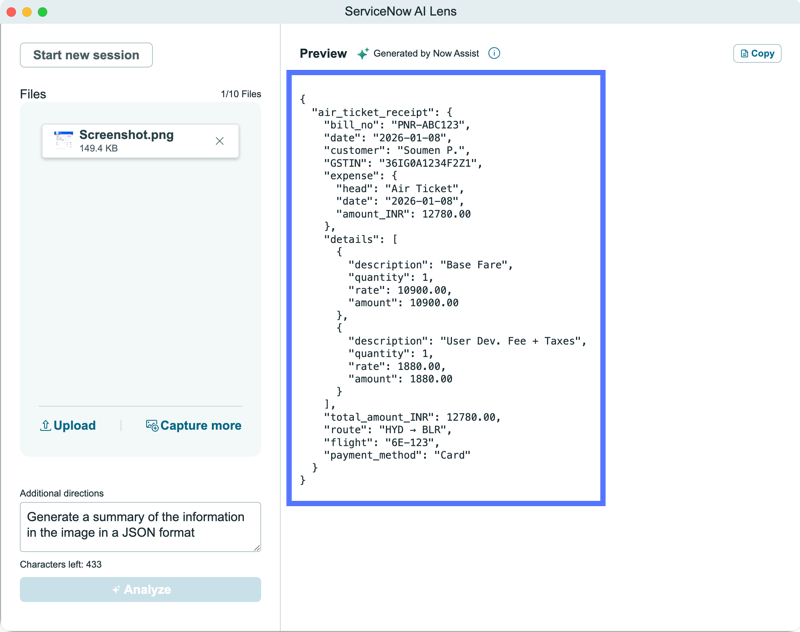Viewport: 800px width, 632px height.
Task: Maximize the window with the green button
Action: 43,12
